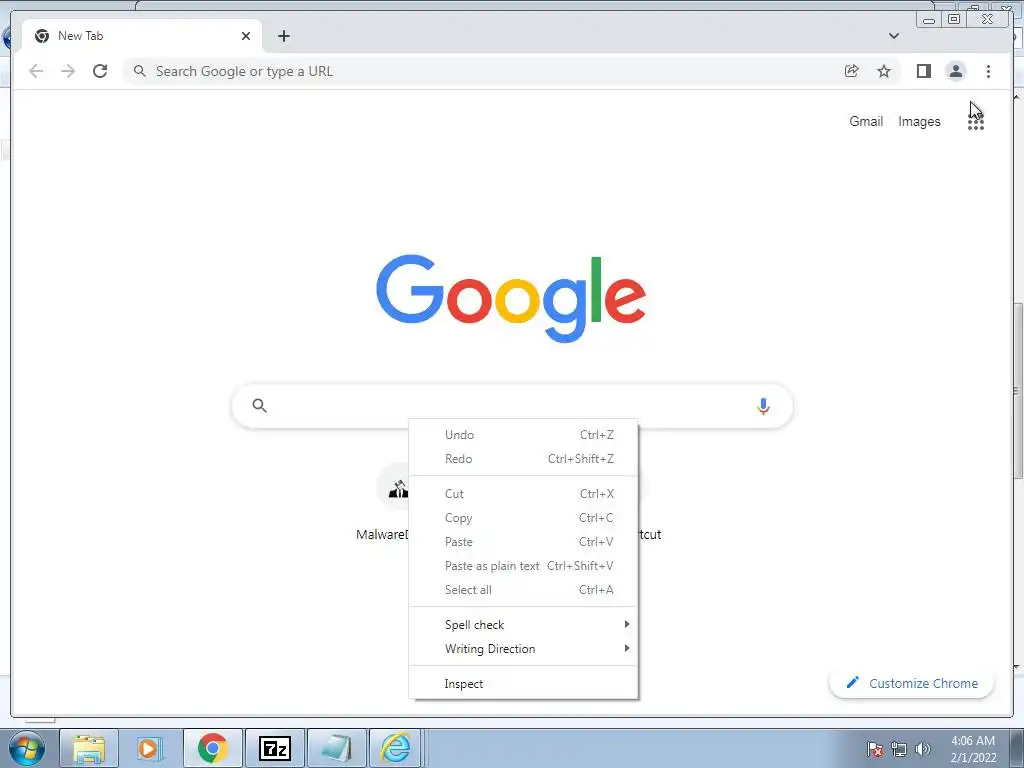Open the profile avatar icon
Viewport: 1024px width, 768px height.
(955, 71)
